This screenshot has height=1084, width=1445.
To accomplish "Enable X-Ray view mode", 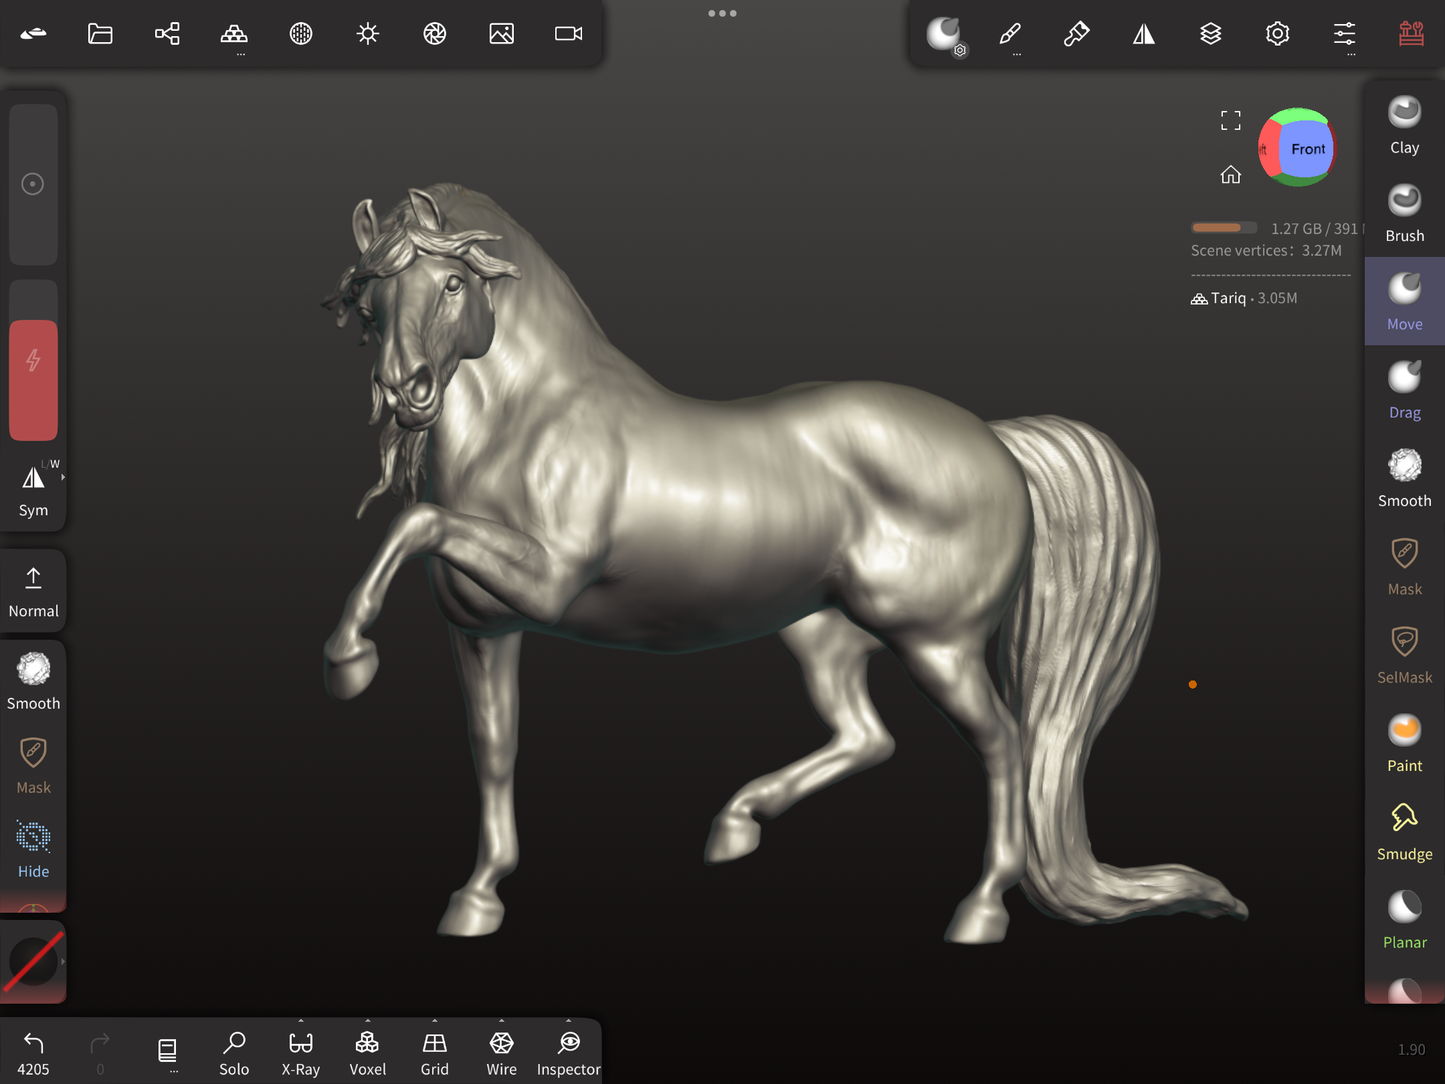I will (x=300, y=1053).
